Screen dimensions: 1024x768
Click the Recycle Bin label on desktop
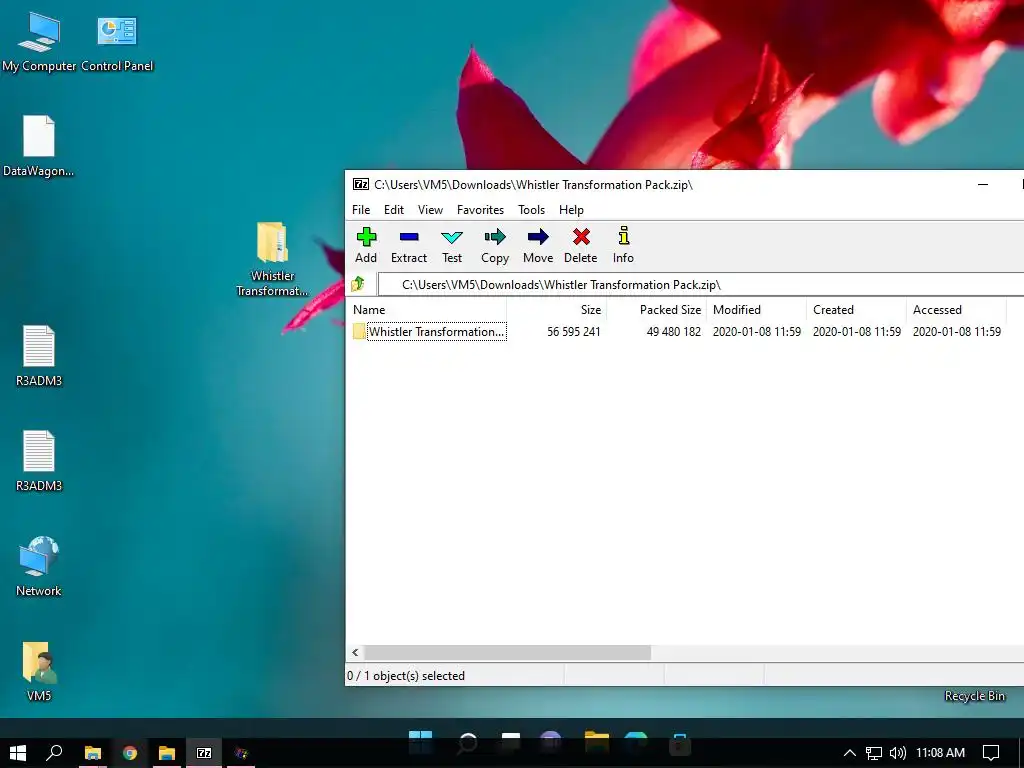[974, 696]
